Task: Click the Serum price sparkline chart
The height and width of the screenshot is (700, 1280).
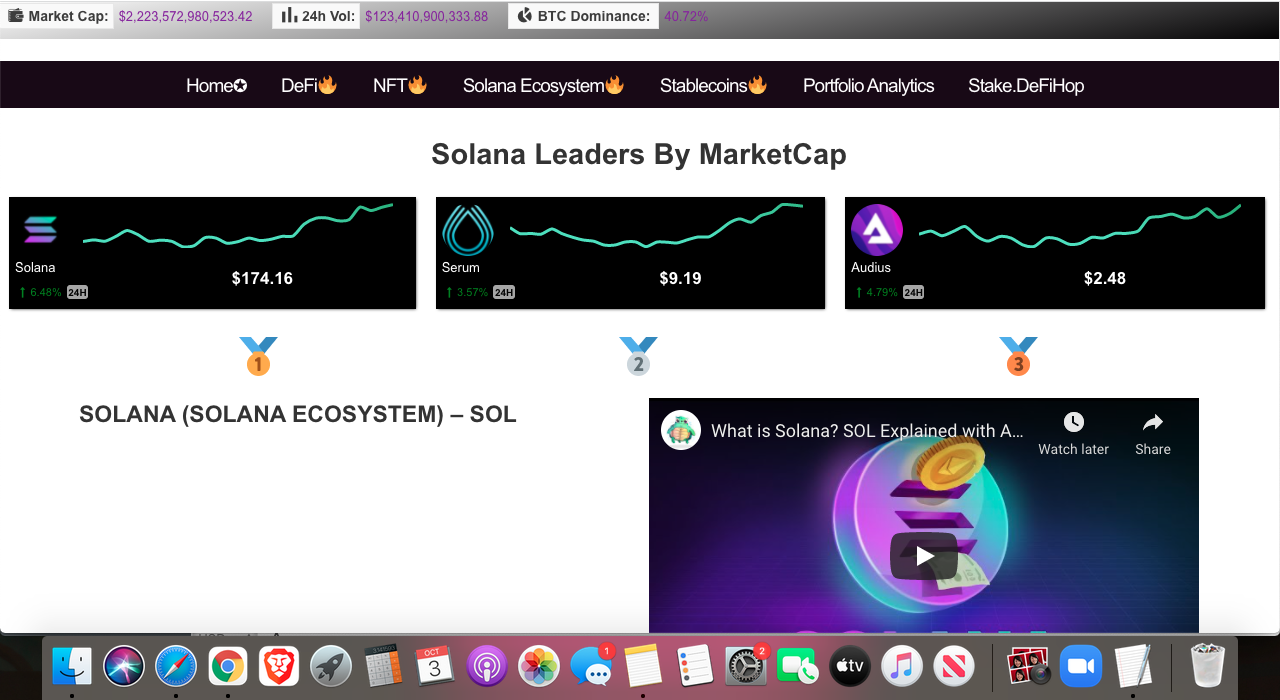Action: 657,226
